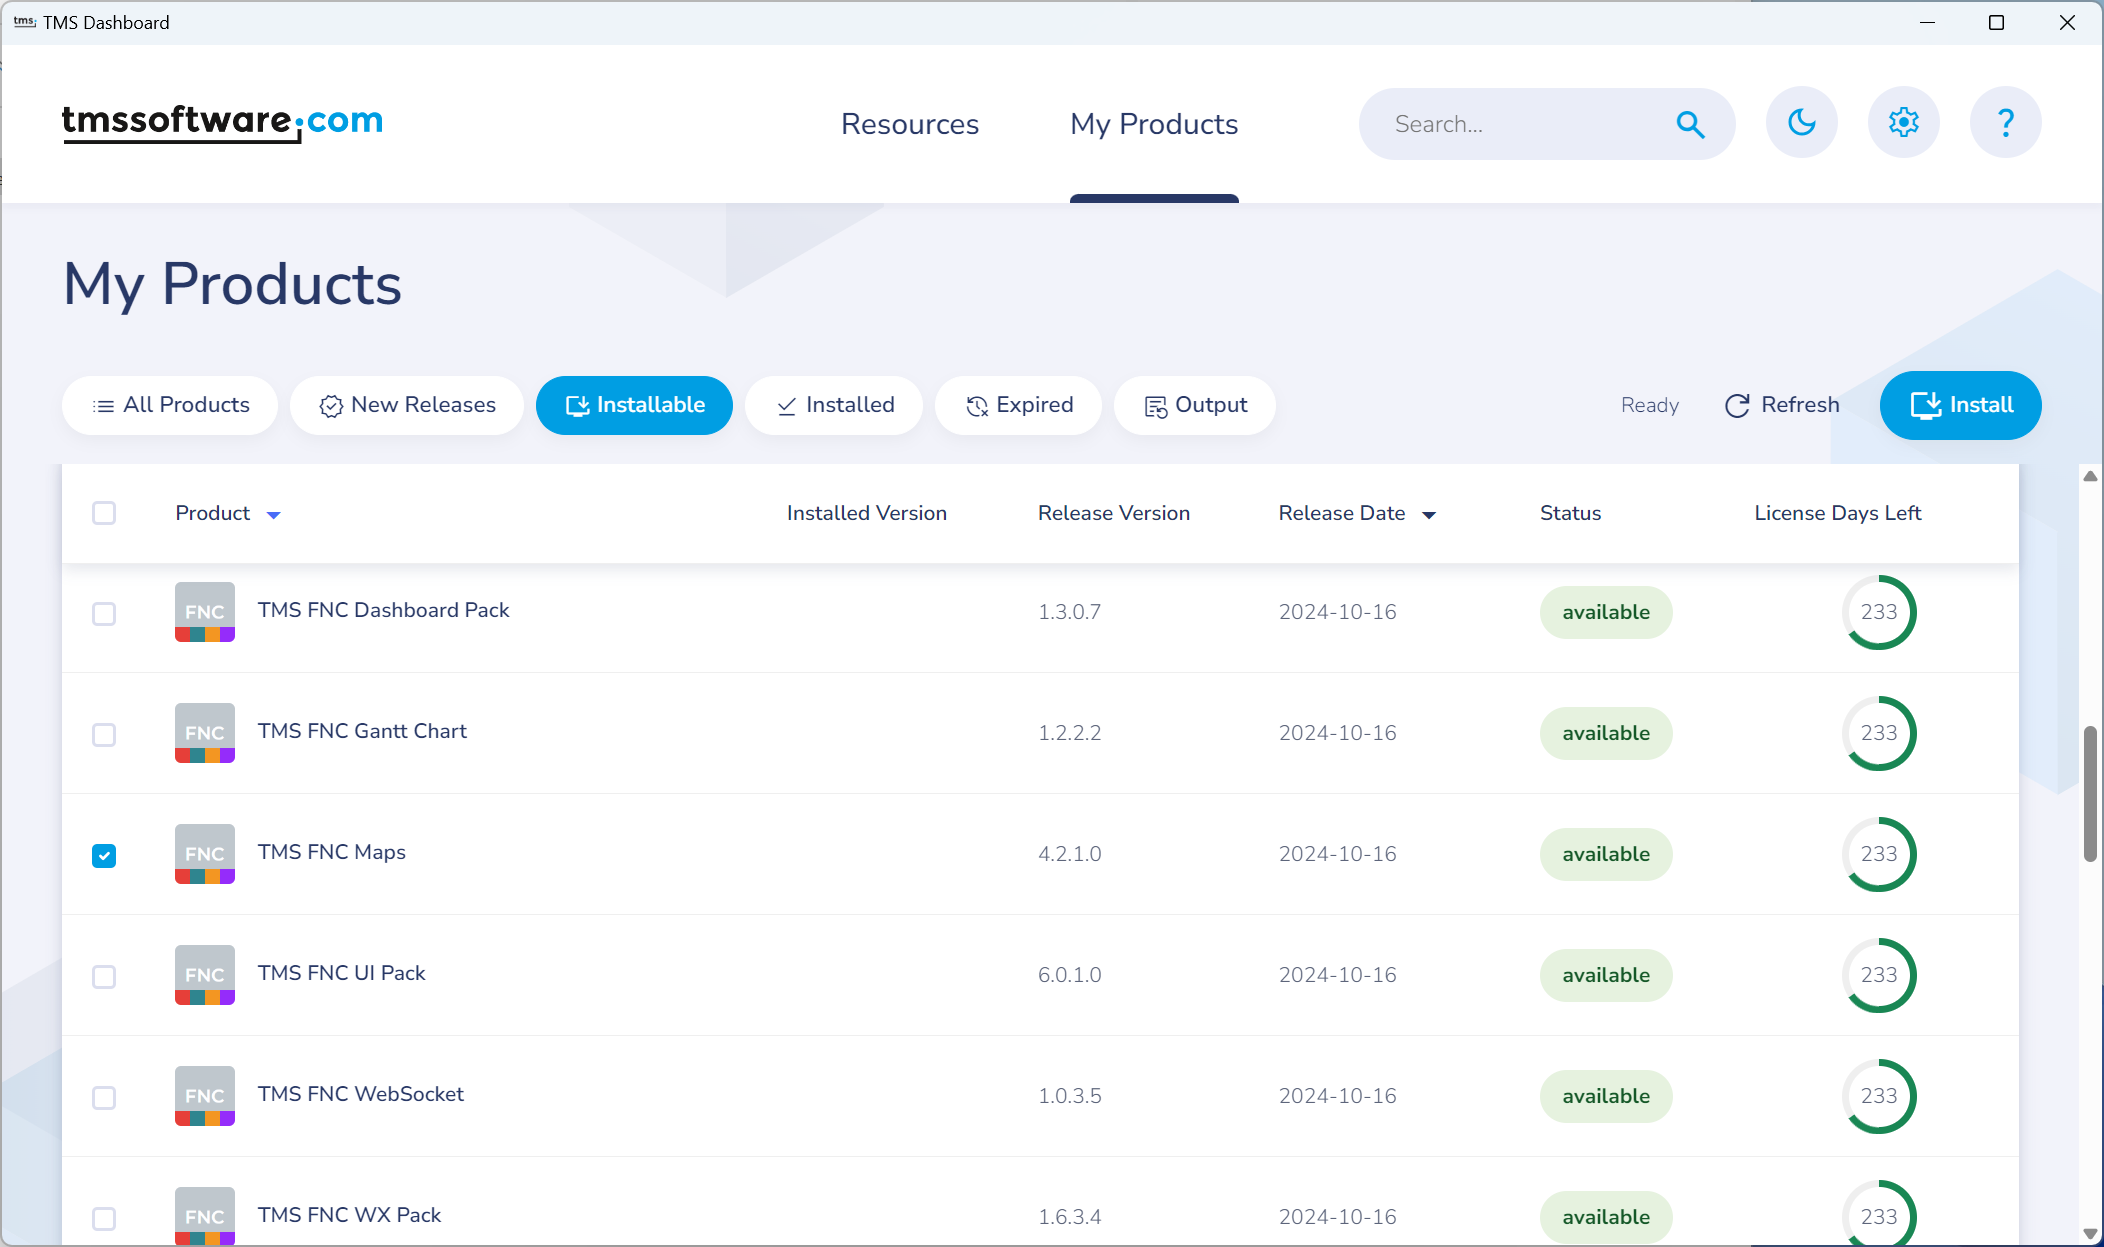Select TMS FNC WebSocket product name

(361, 1094)
